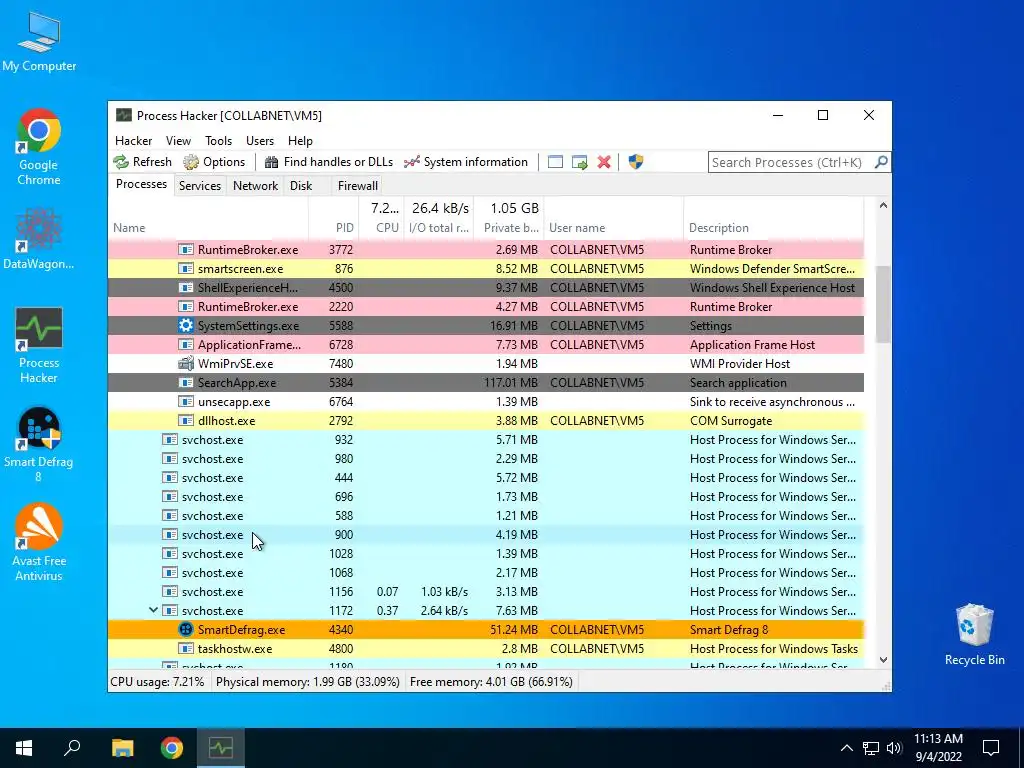
Task: Open File Explorer from the taskbar
Action: click(122, 748)
